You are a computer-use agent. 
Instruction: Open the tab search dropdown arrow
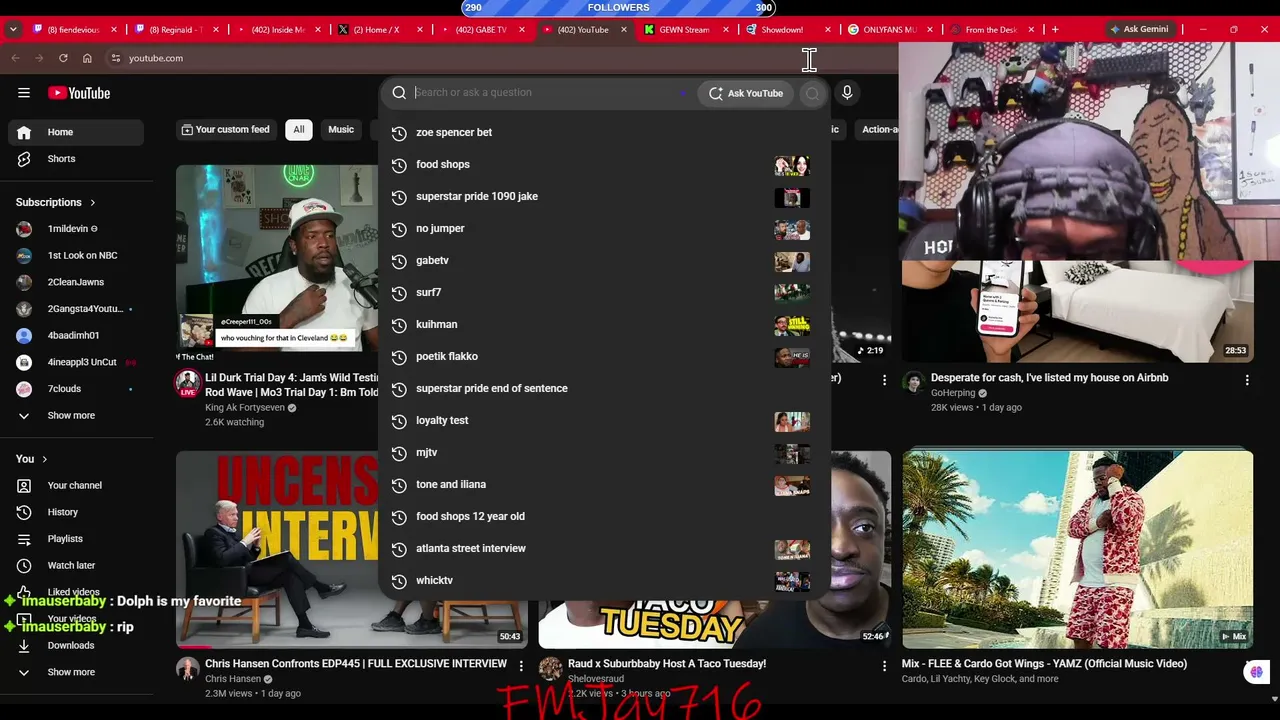point(13,29)
